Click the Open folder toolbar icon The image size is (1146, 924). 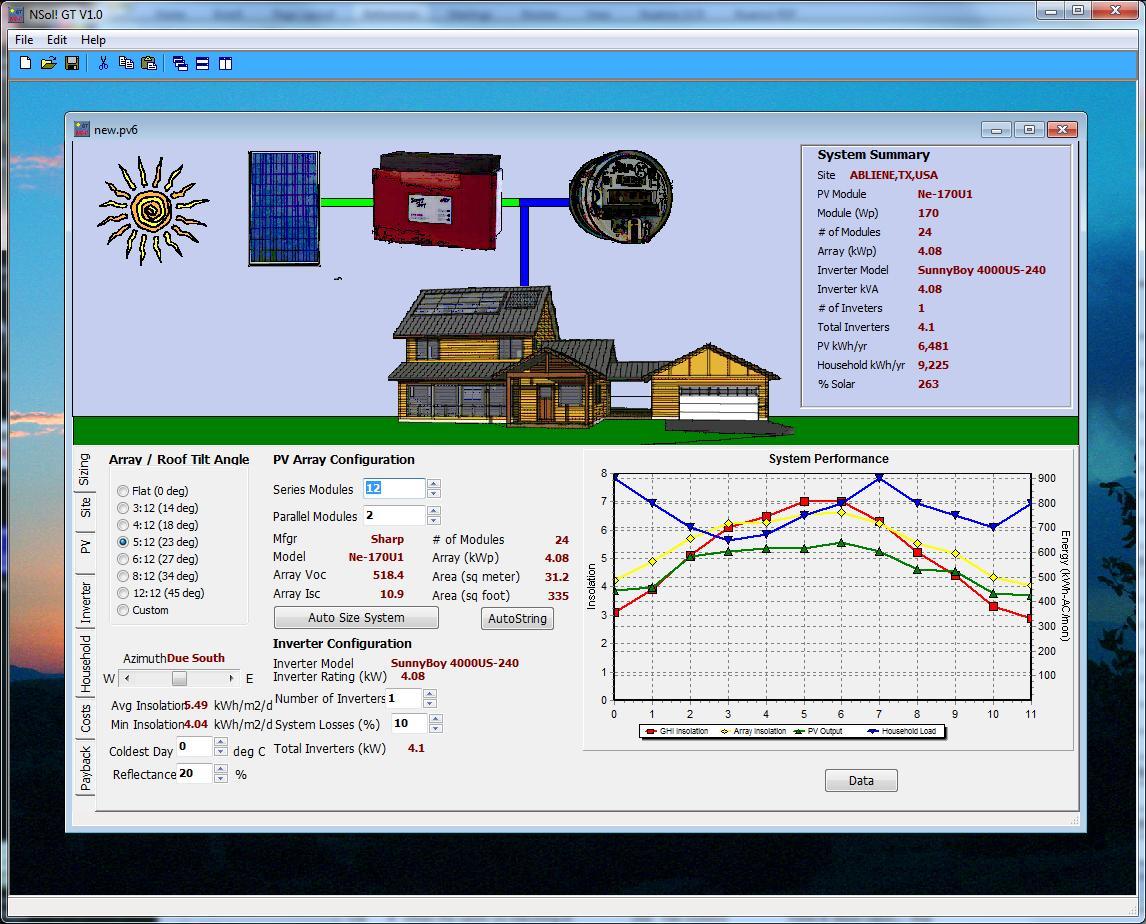tap(48, 63)
